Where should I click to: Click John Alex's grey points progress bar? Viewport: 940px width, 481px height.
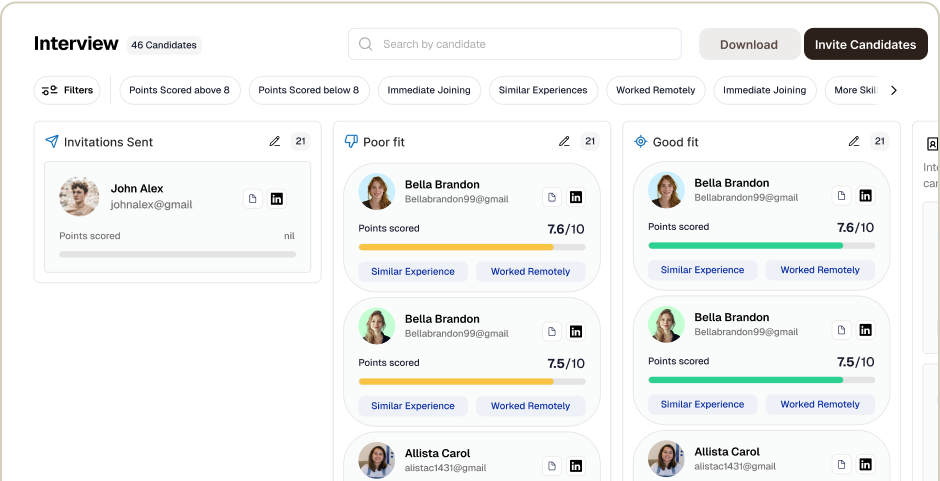coord(177,254)
